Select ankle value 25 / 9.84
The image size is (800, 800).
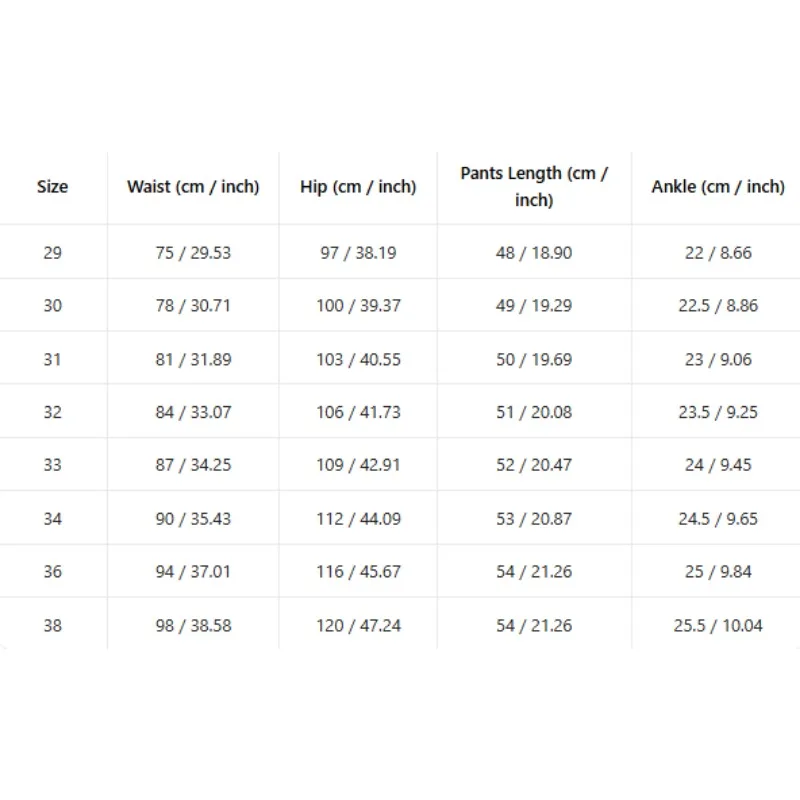(718, 571)
